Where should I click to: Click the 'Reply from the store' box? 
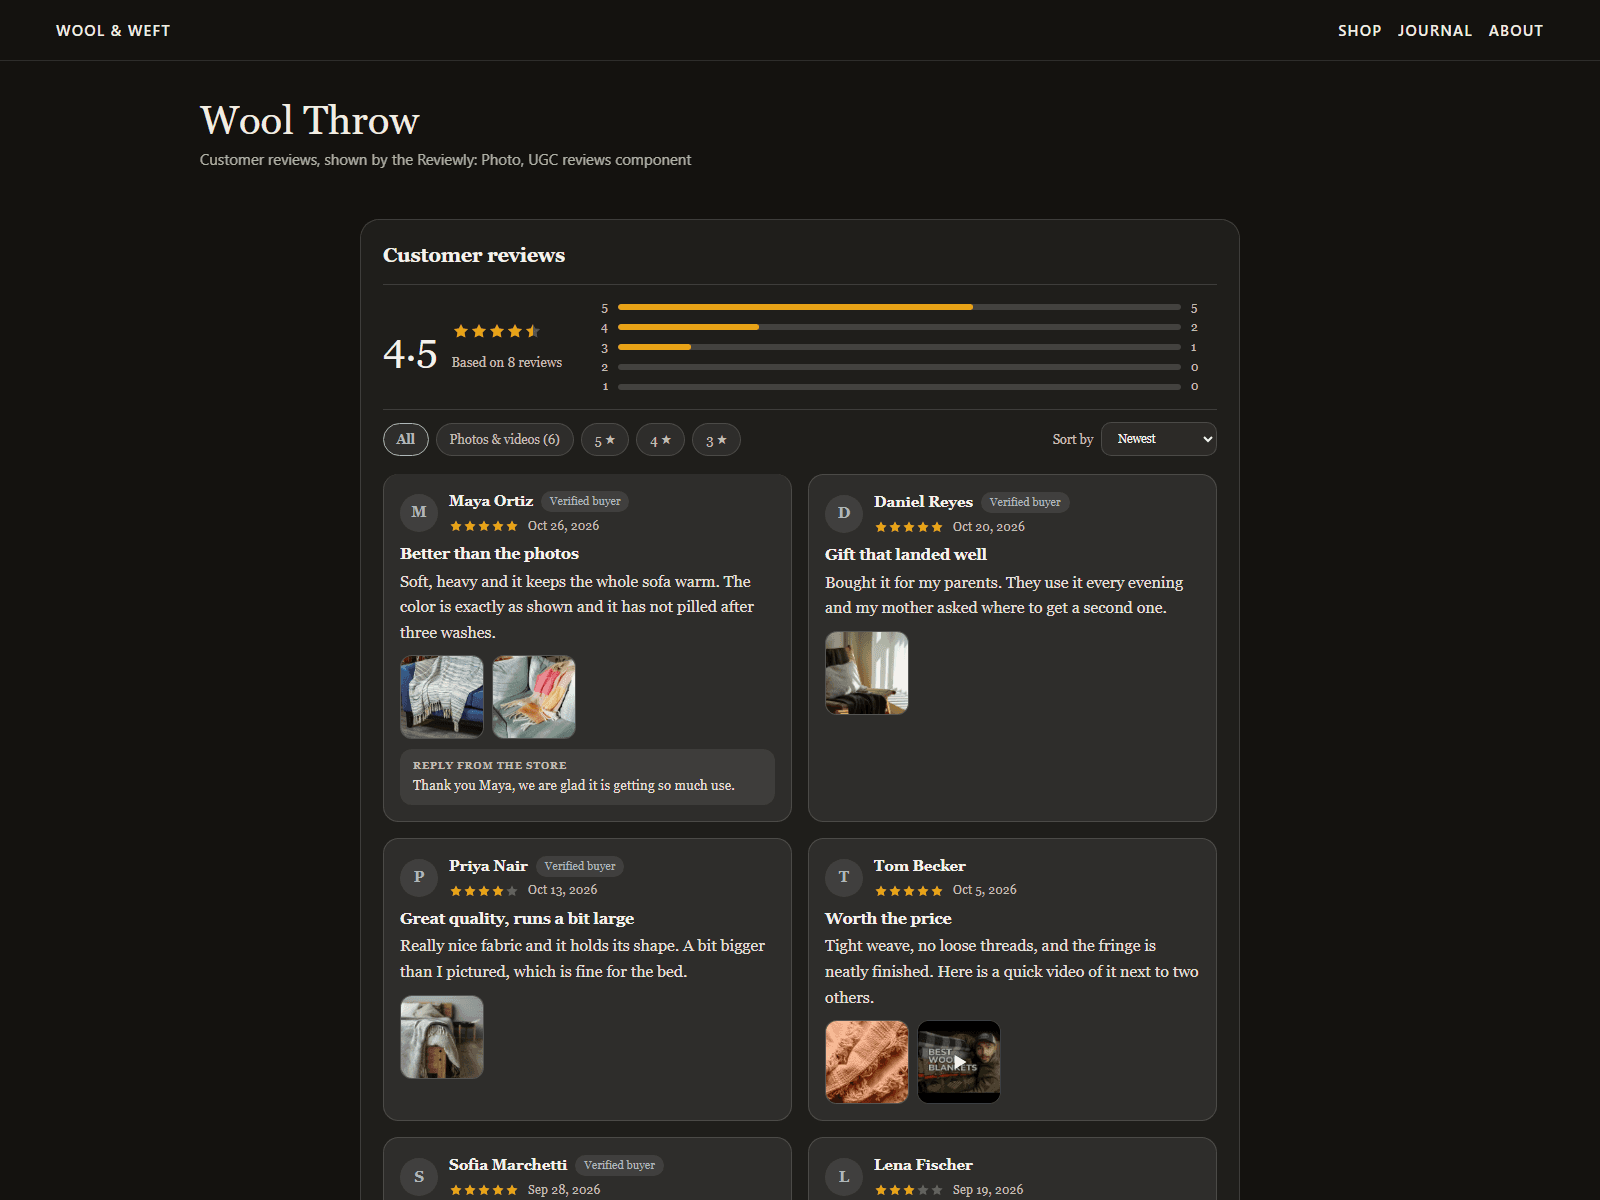[x=587, y=777]
